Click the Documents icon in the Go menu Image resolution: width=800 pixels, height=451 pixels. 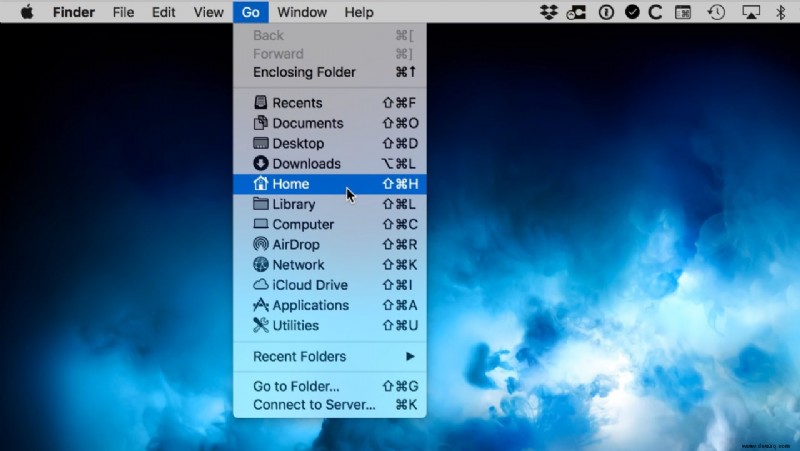260,123
